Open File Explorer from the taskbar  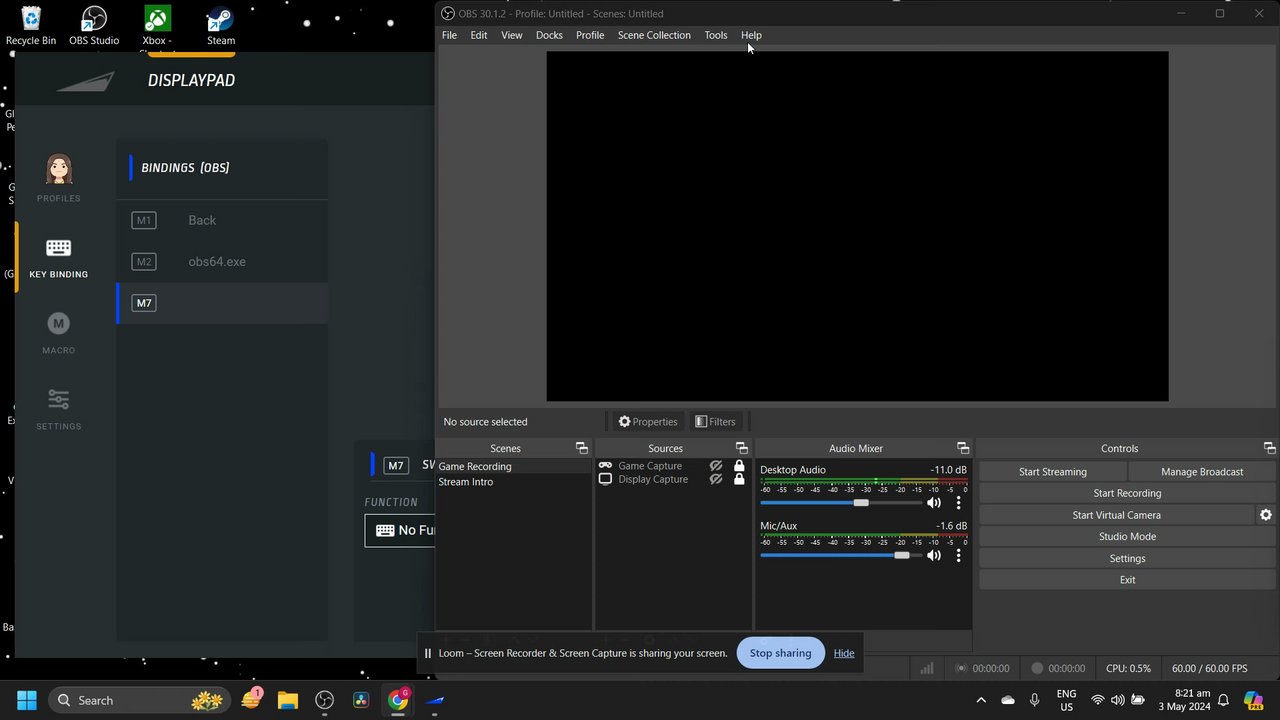click(x=288, y=700)
